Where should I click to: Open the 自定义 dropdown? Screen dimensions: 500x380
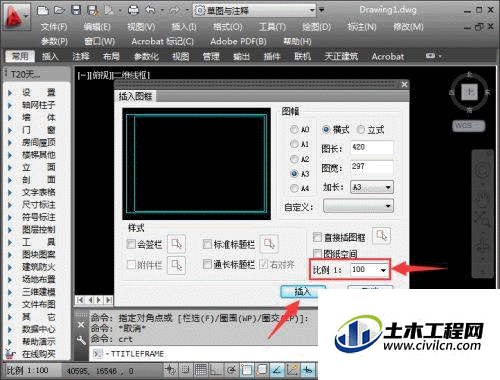point(358,206)
